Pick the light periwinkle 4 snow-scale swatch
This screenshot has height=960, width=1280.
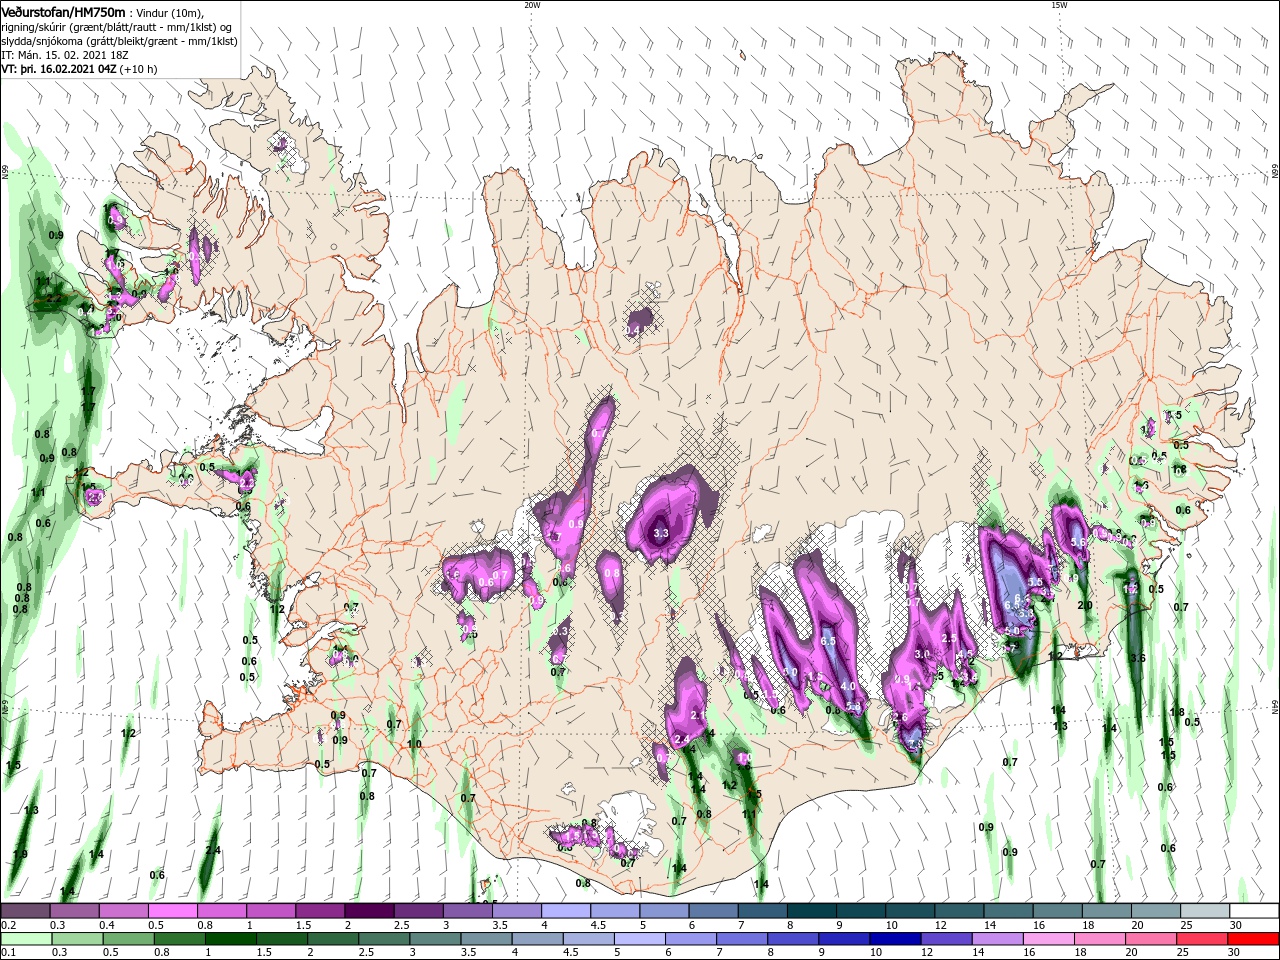(x=566, y=910)
